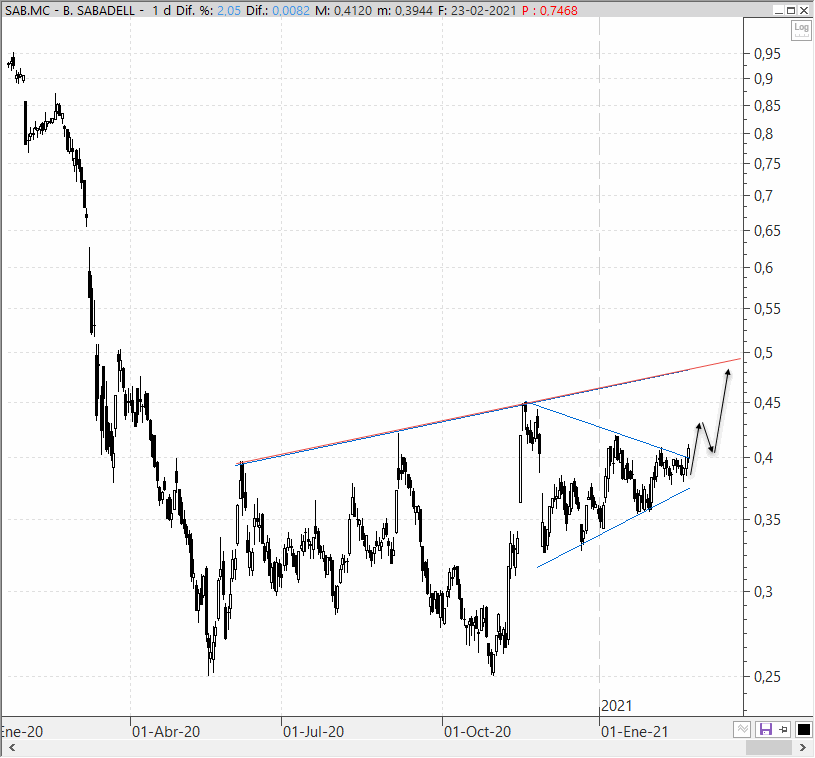
Task: Open the black color swatch
Action: pos(804,729)
